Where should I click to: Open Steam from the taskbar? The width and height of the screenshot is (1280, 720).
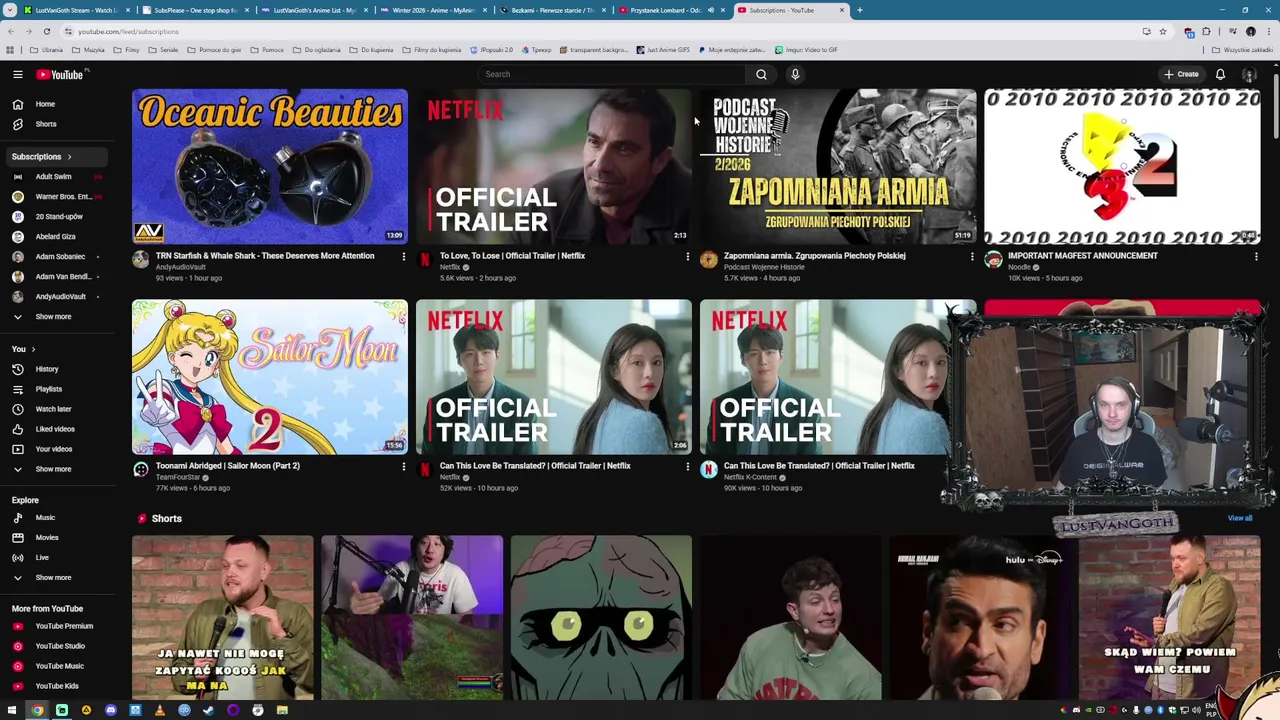coord(208,710)
